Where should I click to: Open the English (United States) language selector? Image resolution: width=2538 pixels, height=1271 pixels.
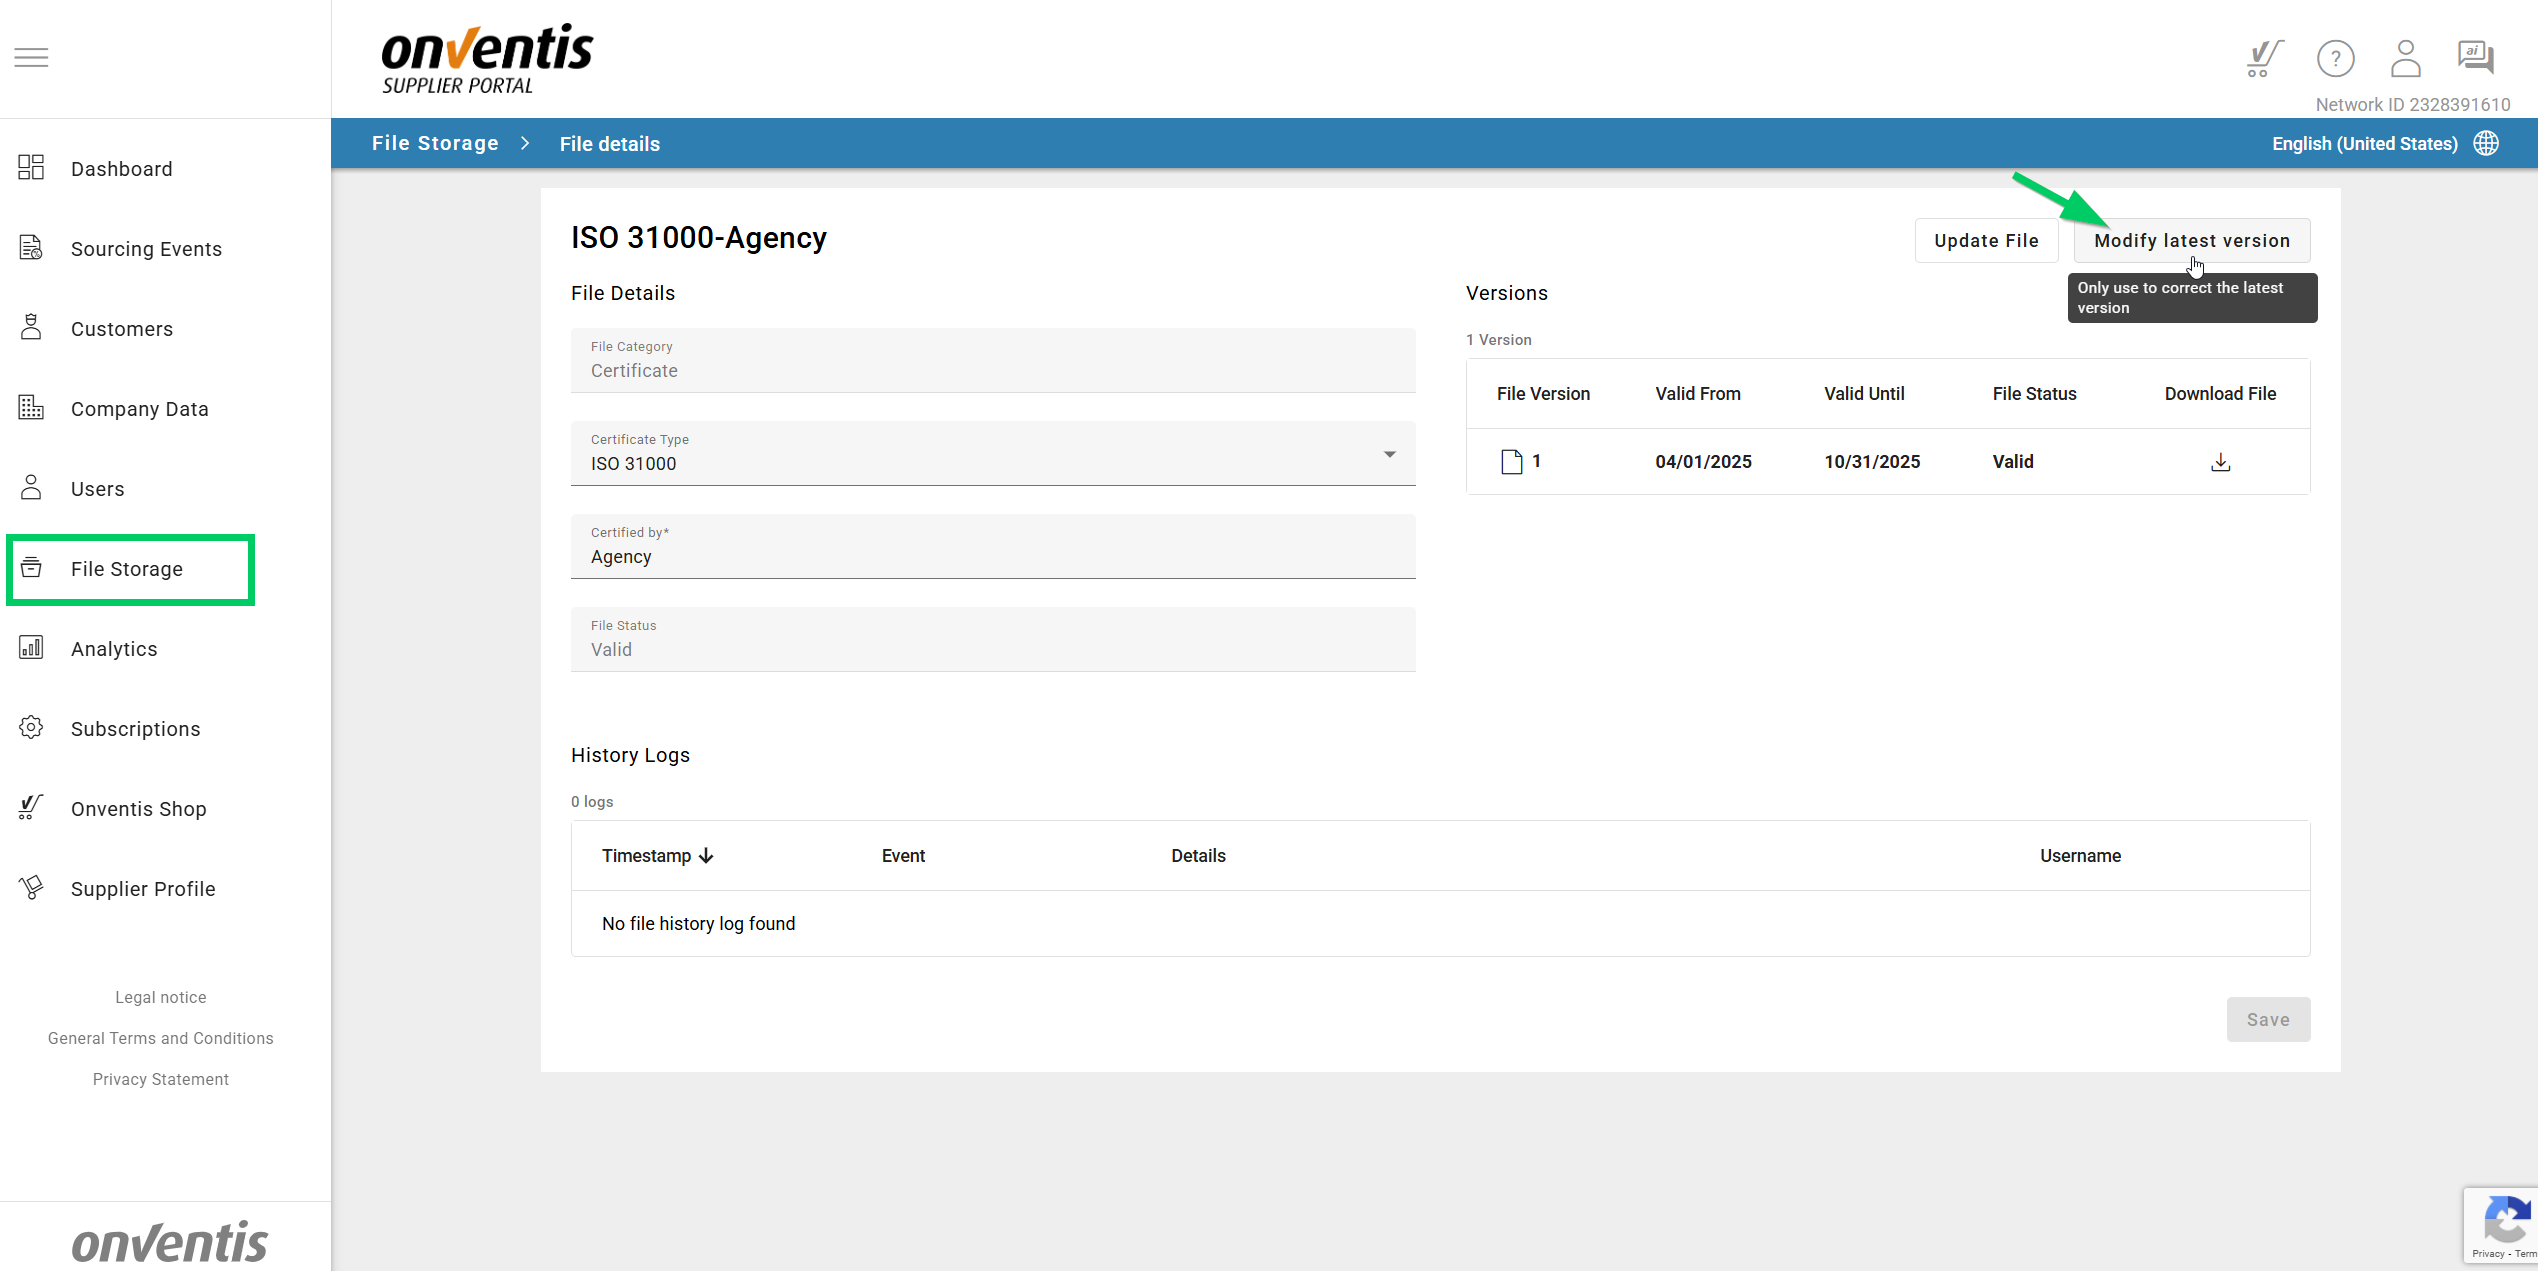coord(2364,144)
